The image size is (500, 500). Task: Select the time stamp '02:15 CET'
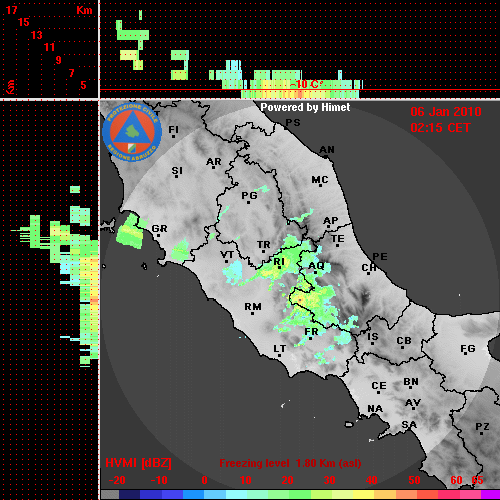point(440,128)
